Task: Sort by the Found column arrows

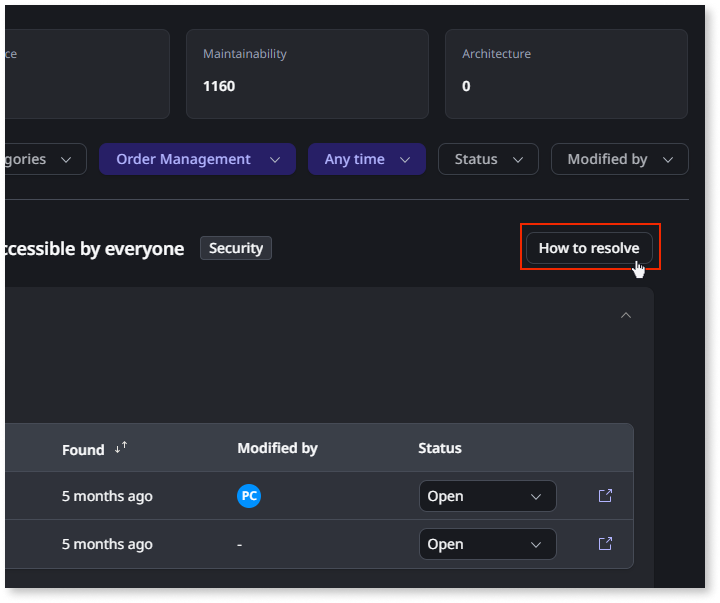Action: tap(121, 449)
